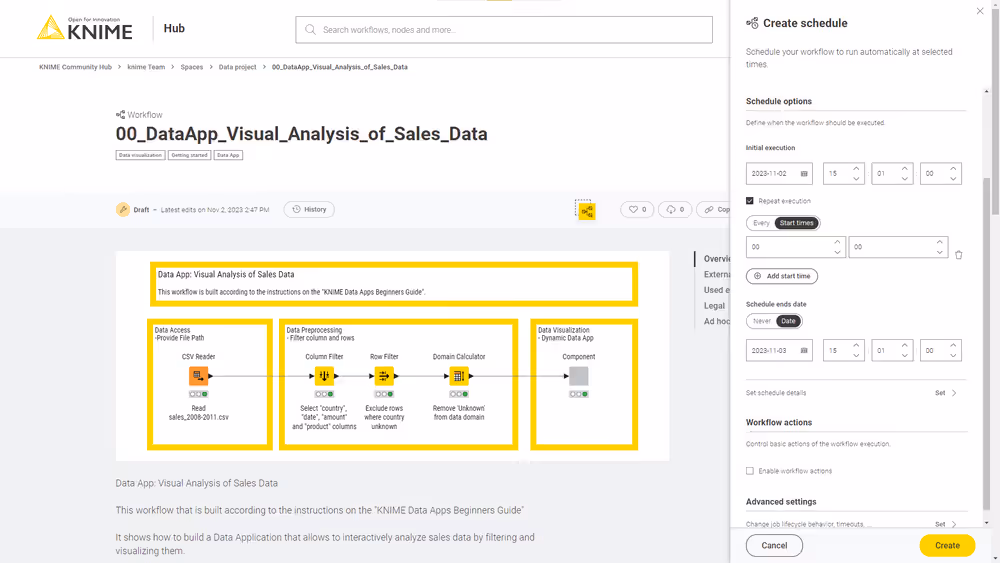Click Add start time button
Image resolution: width=1000 pixels, height=563 pixels.
pos(782,276)
